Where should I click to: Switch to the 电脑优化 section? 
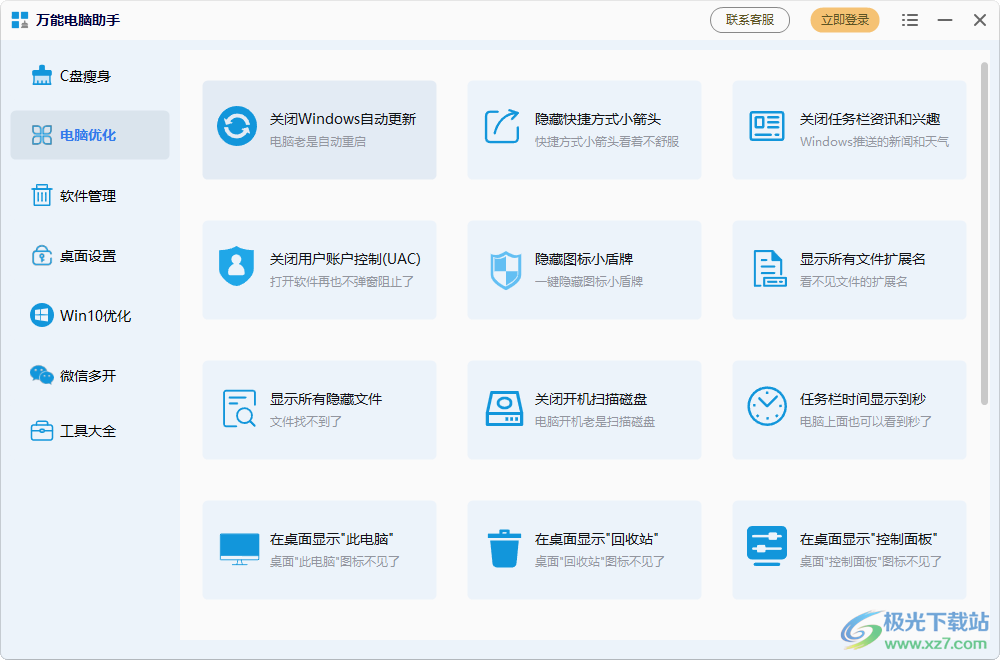[89, 134]
